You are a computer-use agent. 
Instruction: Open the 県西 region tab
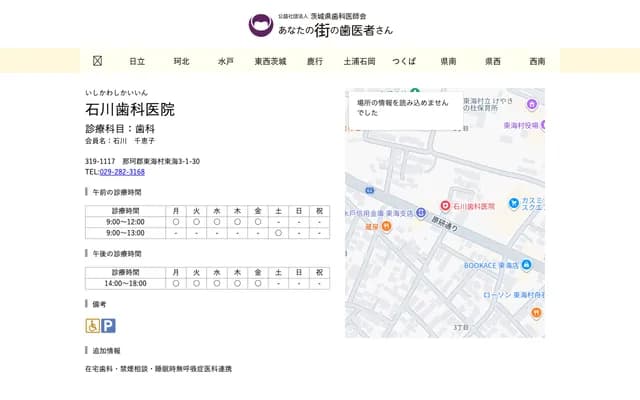[493, 61]
